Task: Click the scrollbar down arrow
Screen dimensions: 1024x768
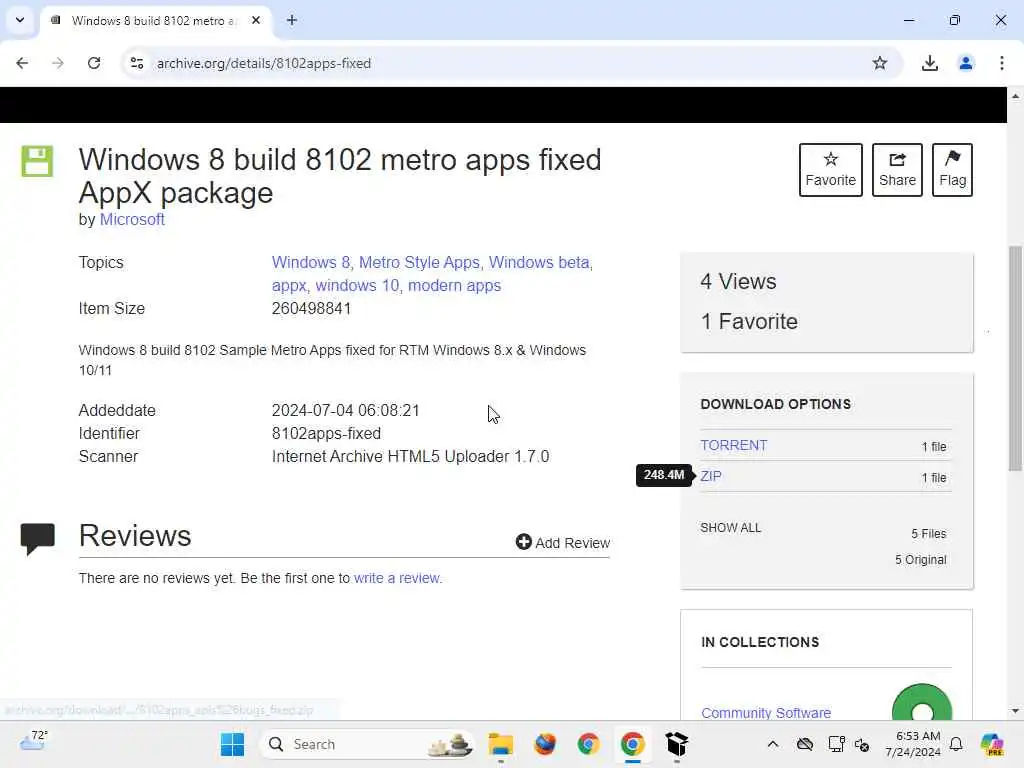Action: [x=1015, y=711]
